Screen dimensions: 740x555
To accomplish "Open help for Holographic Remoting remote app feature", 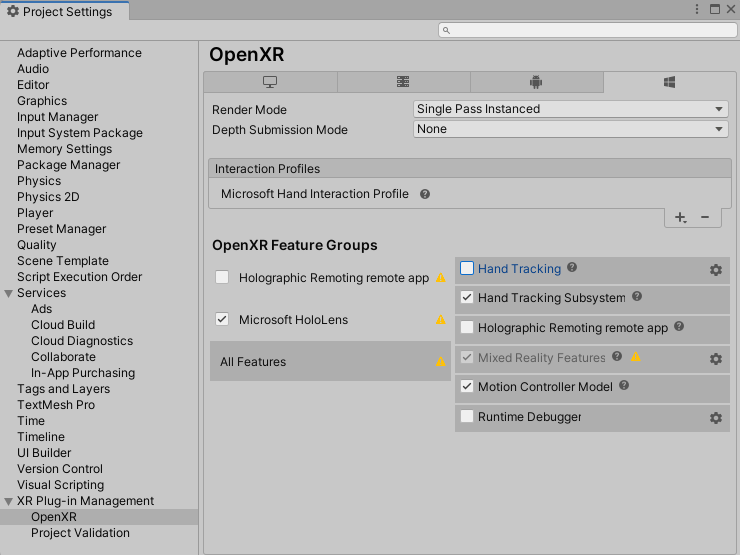I will coord(679,326).
